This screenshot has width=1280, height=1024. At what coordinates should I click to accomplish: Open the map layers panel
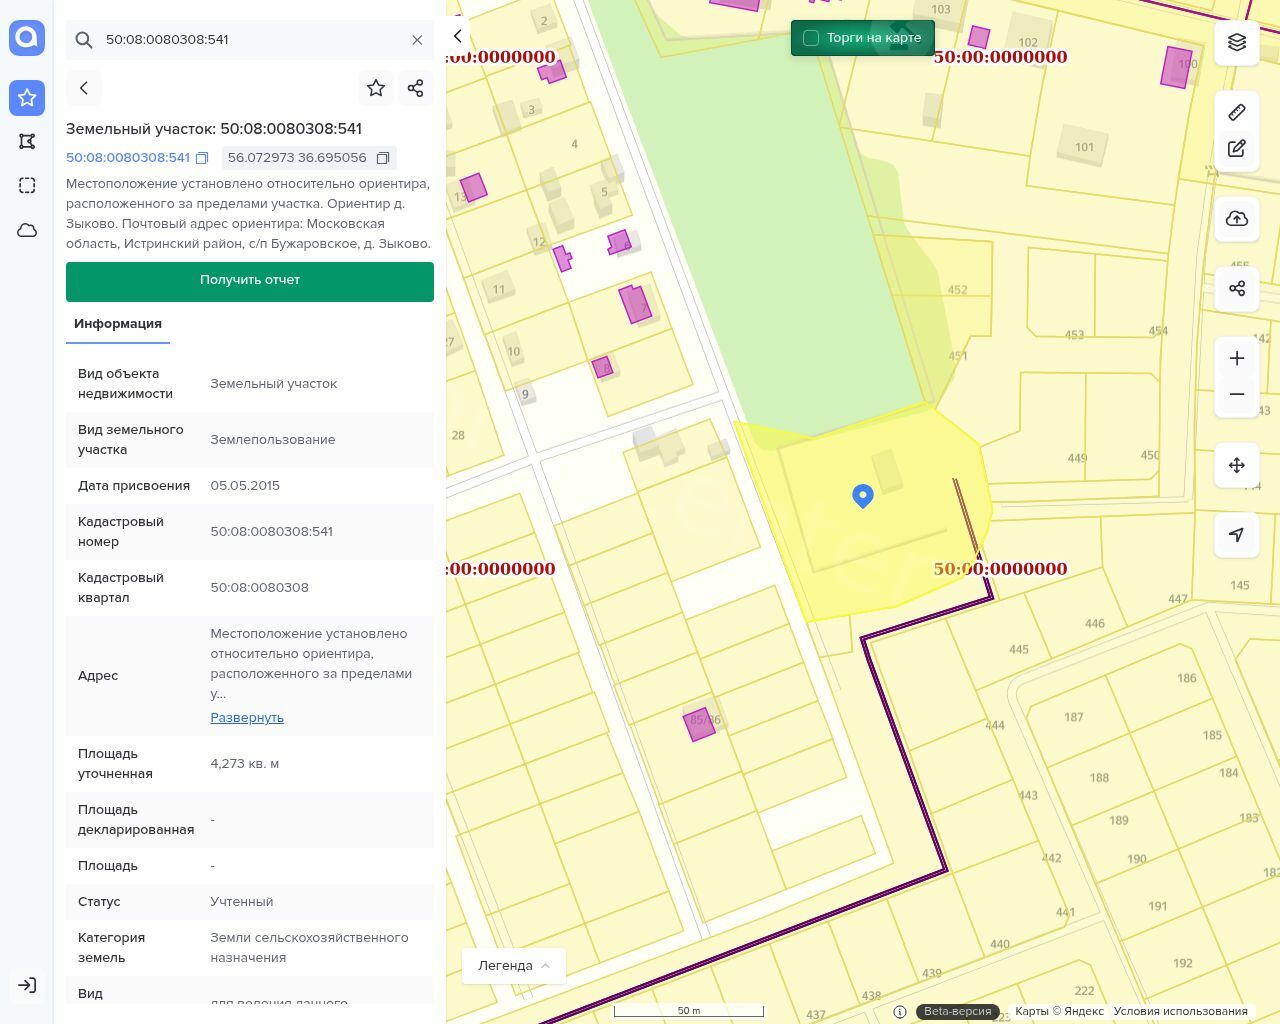[1237, 42]
